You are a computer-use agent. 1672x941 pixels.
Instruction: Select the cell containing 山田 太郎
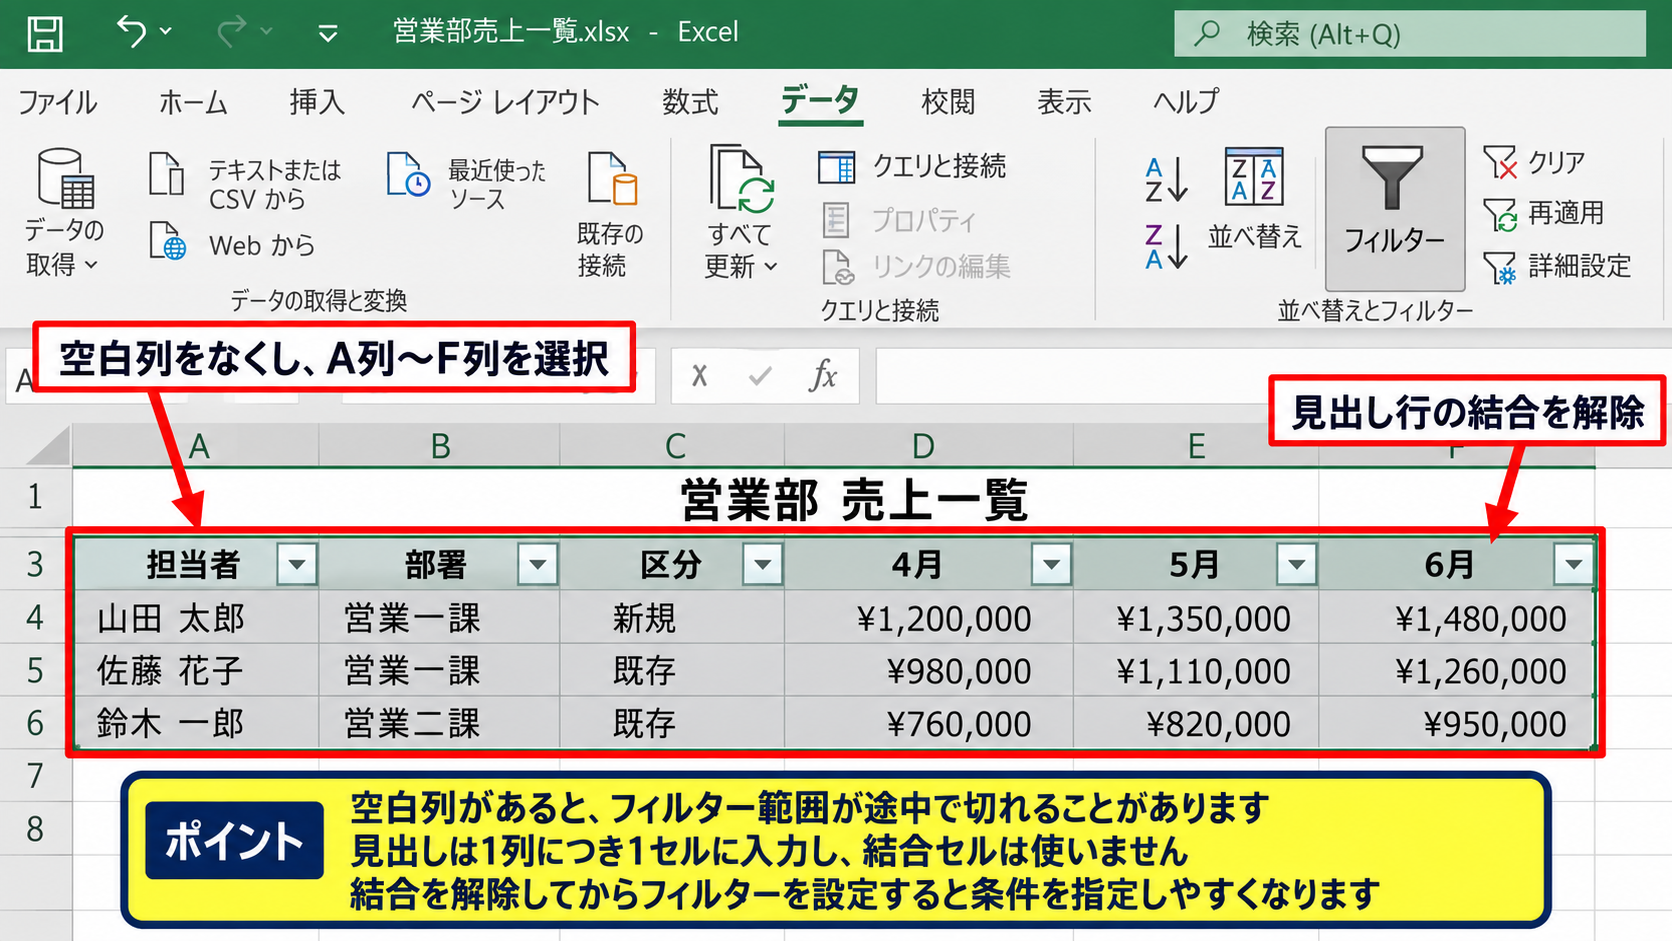(197, 618)
